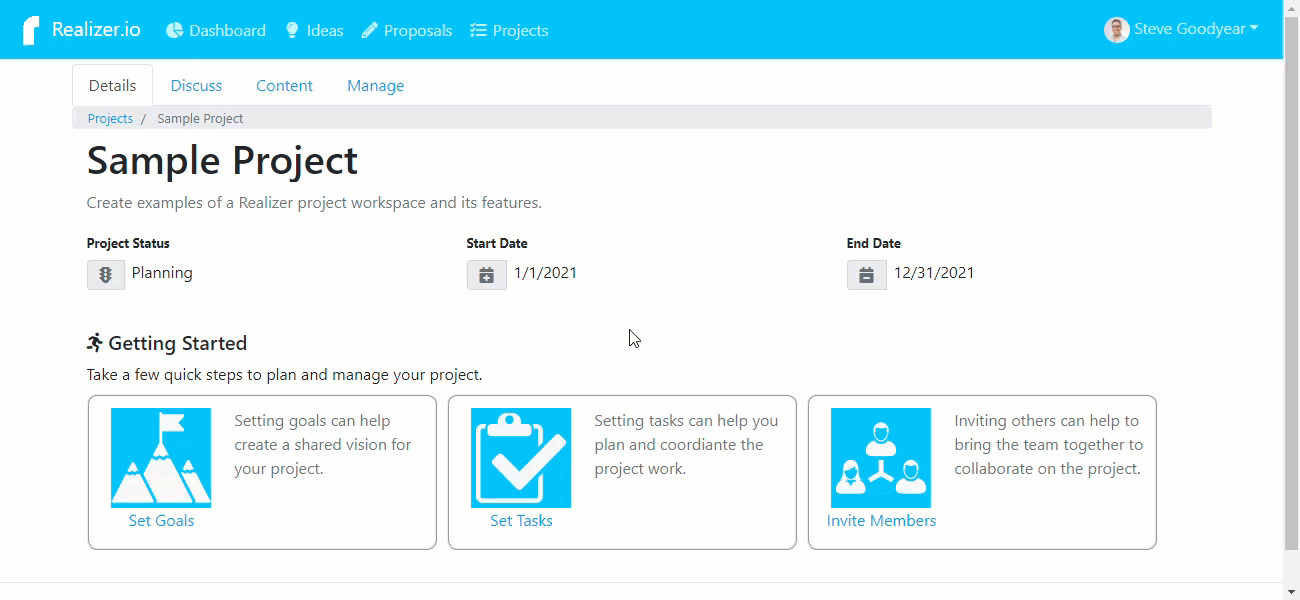The width and height of the screenshot is (1300, 600).
Task: Click the Set Goals link
Action: click(161, 521)
